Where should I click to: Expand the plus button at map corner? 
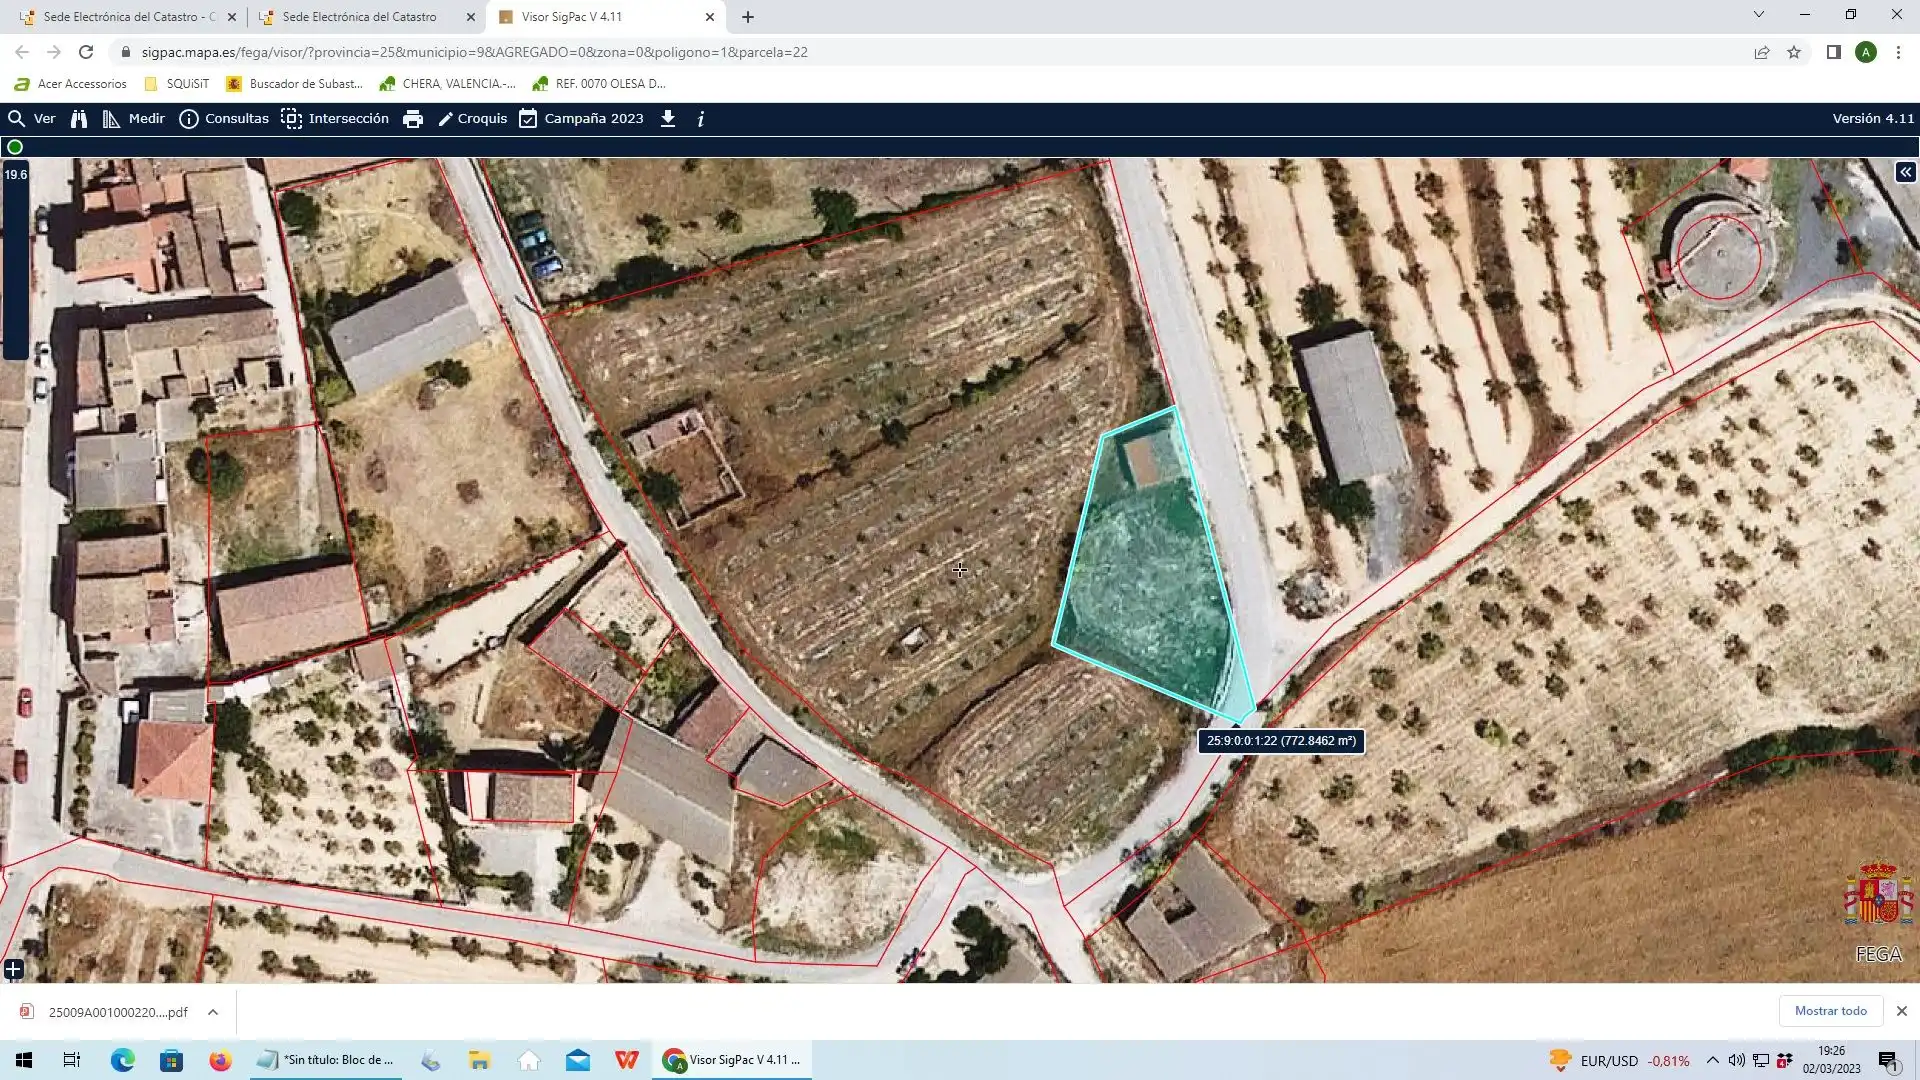click(x=13, y=969)
